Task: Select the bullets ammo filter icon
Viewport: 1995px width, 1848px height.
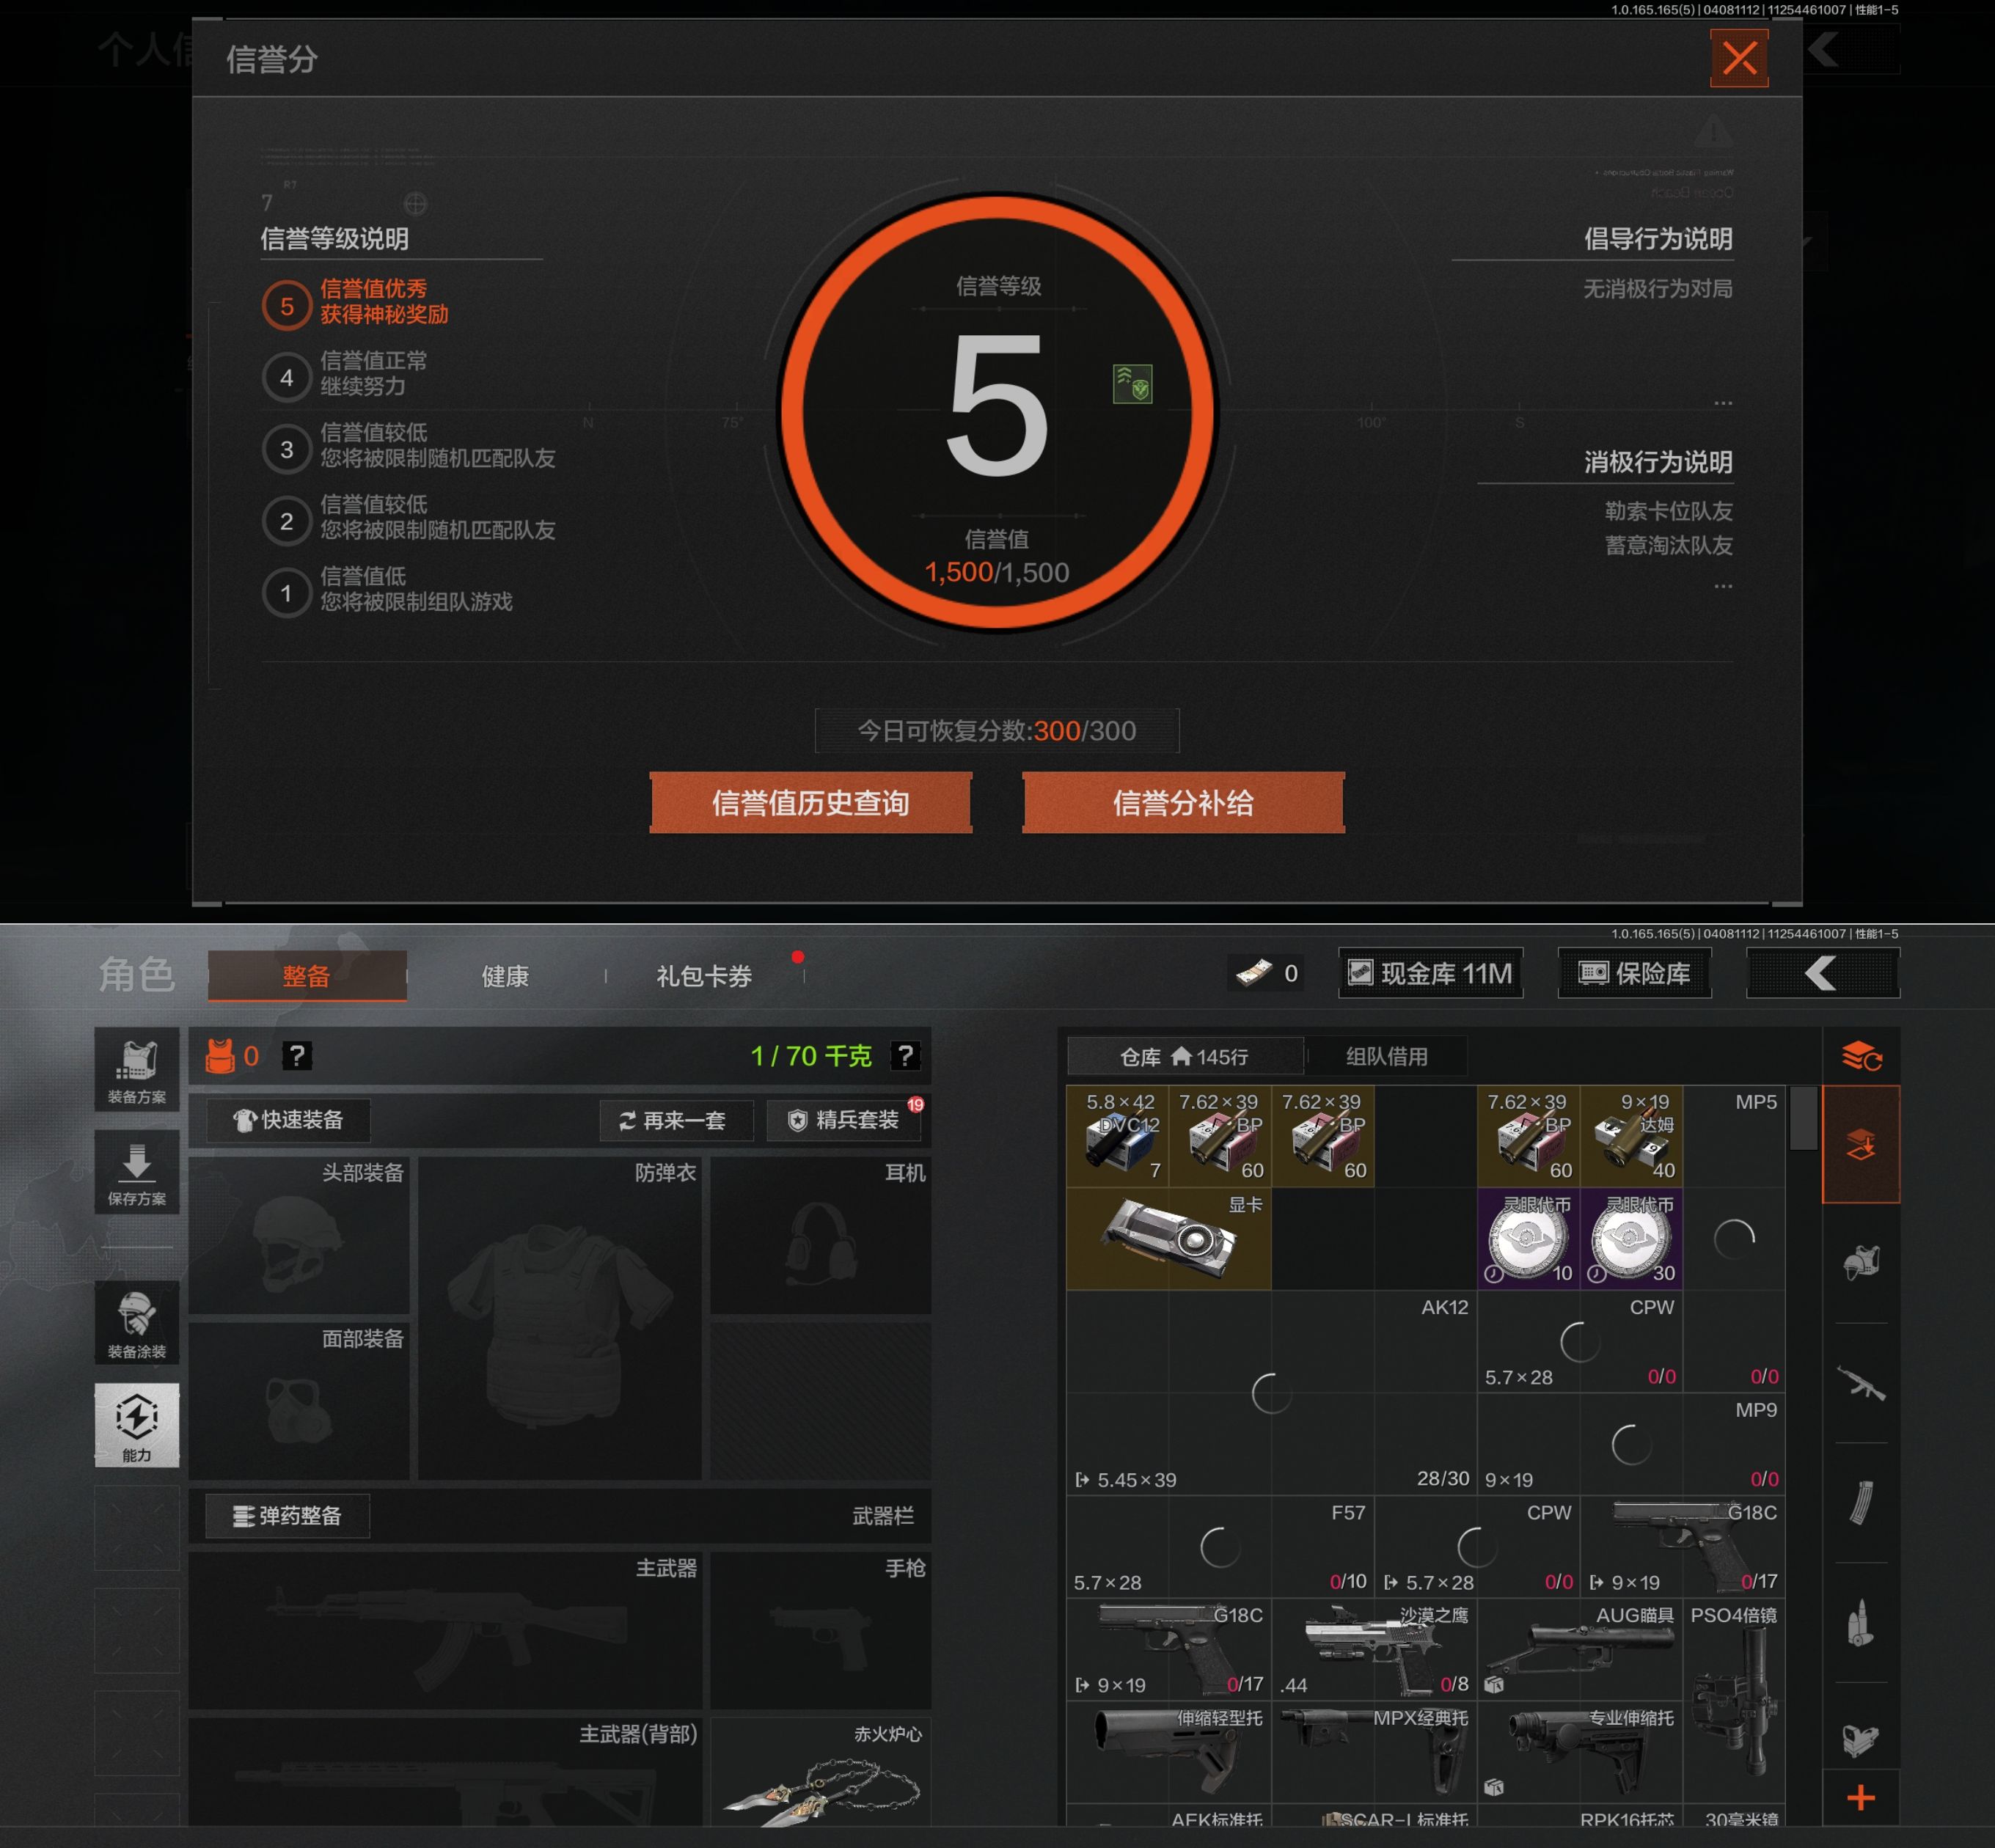Action: pyautogui.click(x=1861, y=1622)
